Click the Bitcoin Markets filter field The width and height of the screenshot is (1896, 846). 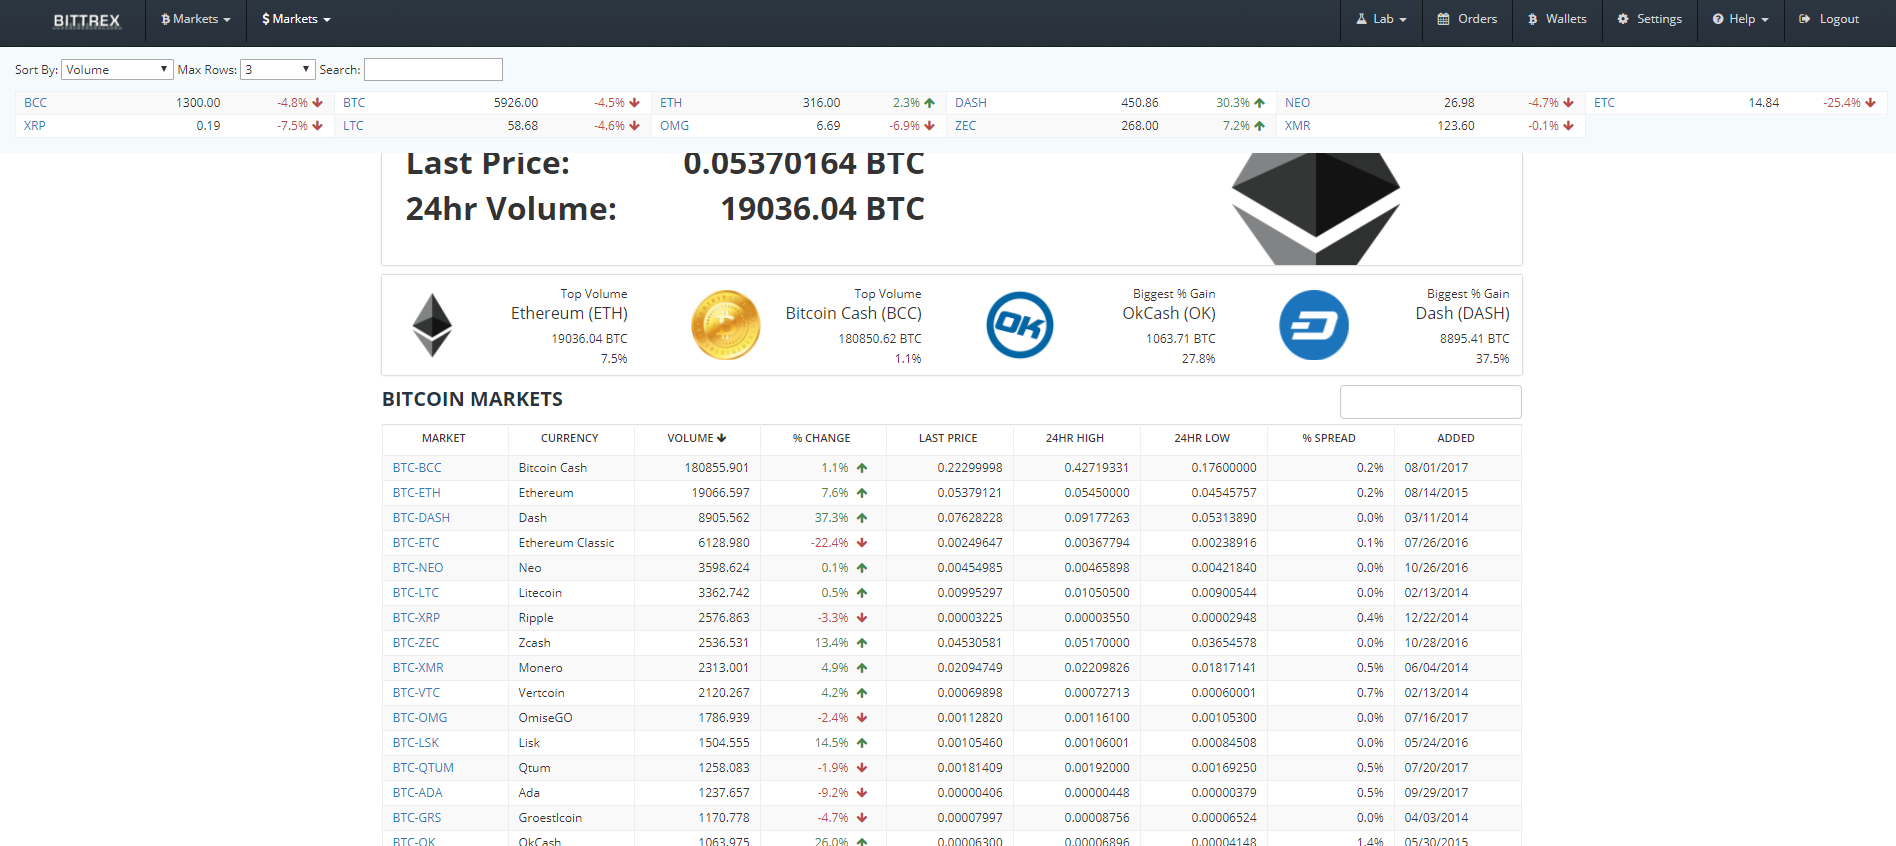[1430, 402]
